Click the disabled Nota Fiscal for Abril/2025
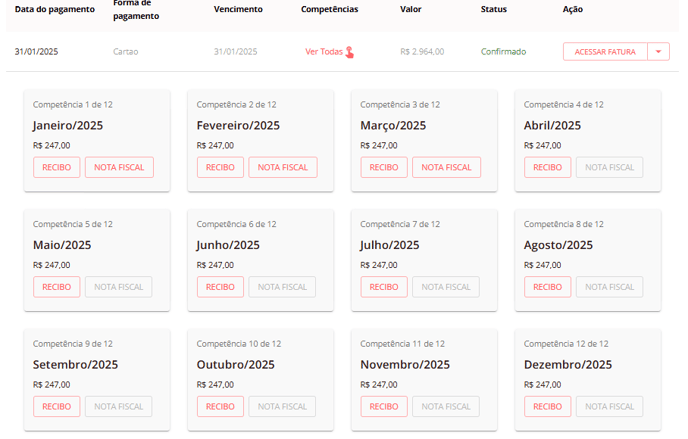The image size is (688, 439). coord(609,167)
